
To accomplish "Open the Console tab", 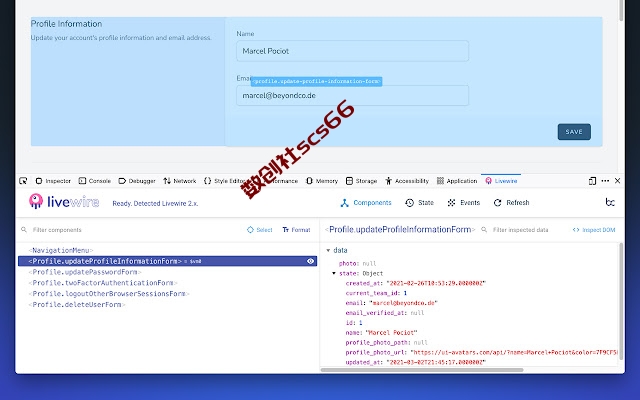I will (x=95, y=181).
